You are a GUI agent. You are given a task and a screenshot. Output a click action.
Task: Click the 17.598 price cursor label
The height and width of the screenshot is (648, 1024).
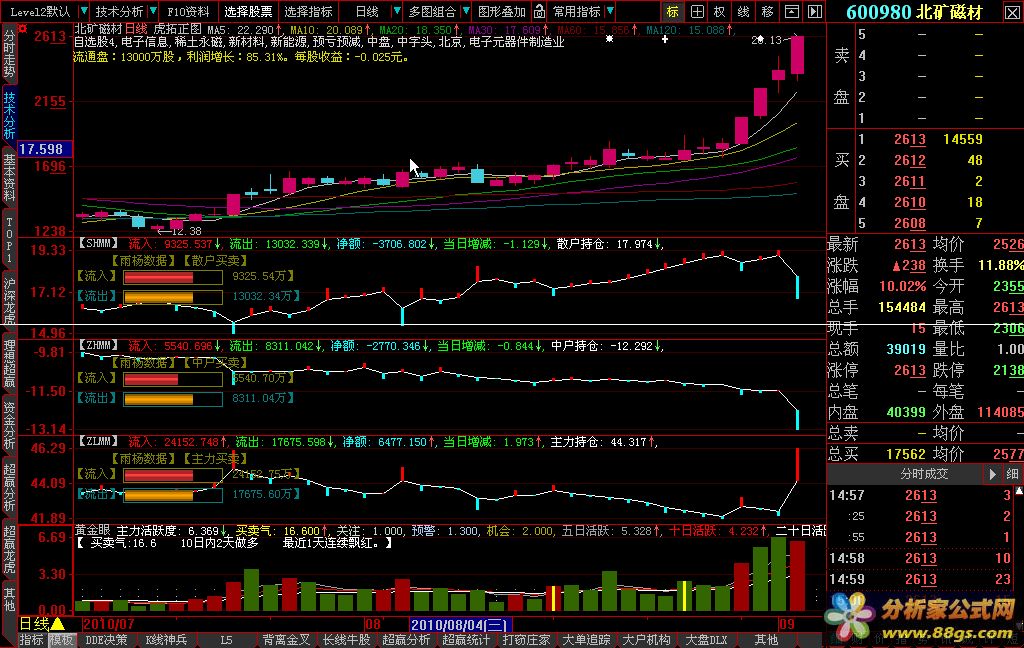tap(44, 149)
